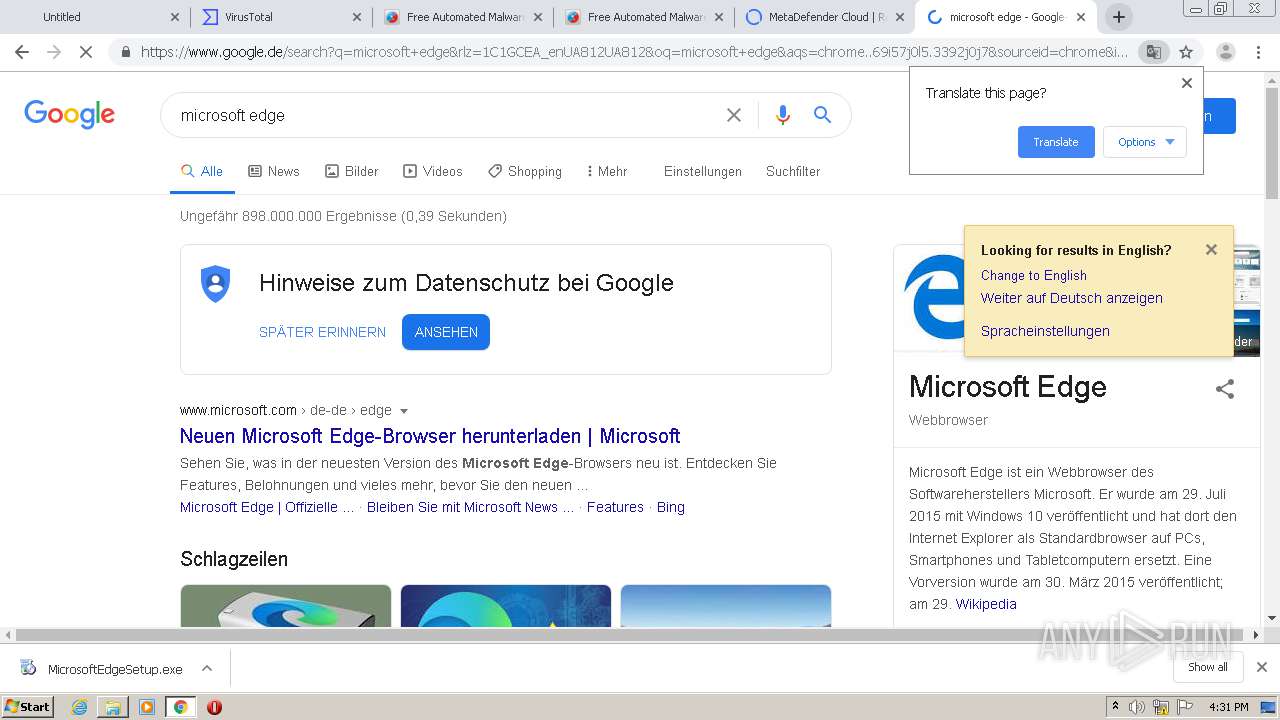Open the Chrome profile avatar

pyautogui.click(x=1225, y=52)
